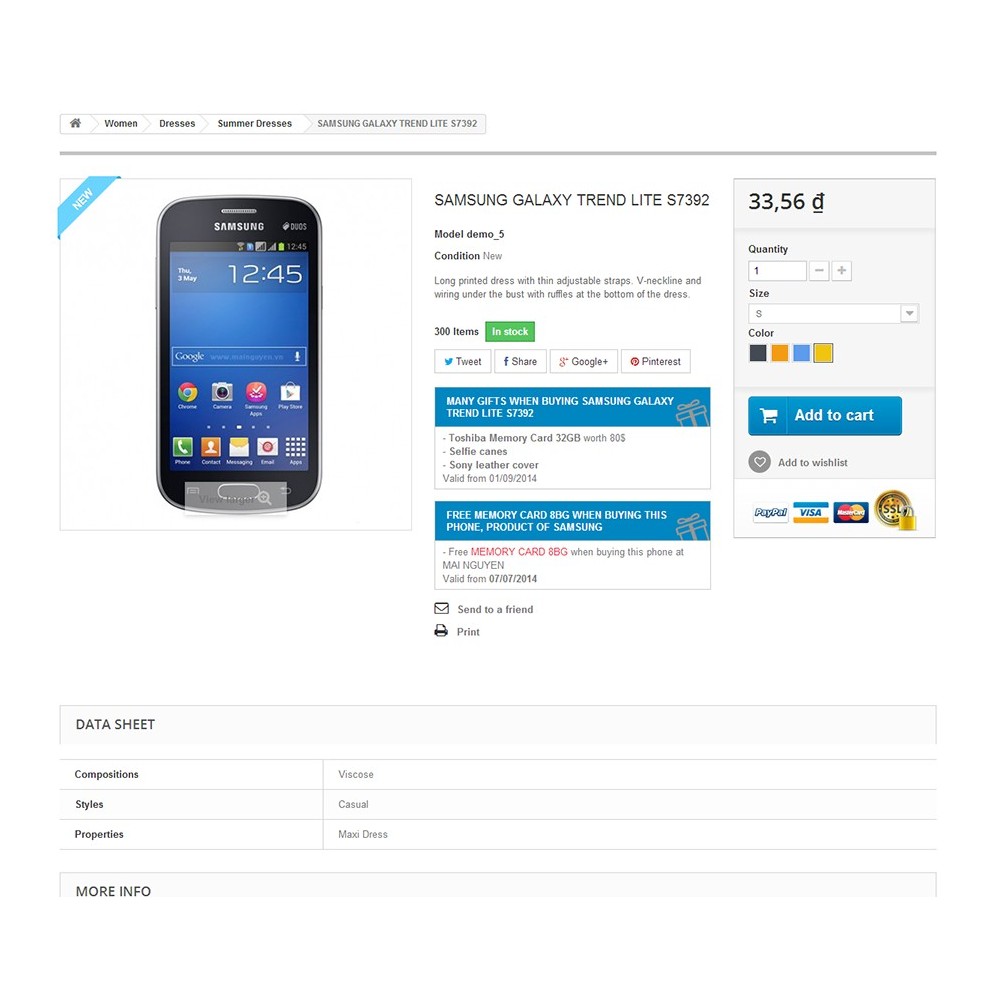Add product to cart
Viewport: 1000px width, 1000px height.
[825, 416]
